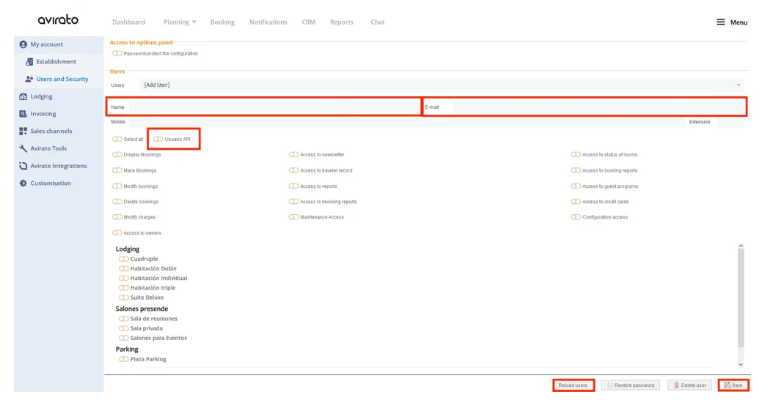
Task: Enable the Select all toggle
Action: [118, 139]
